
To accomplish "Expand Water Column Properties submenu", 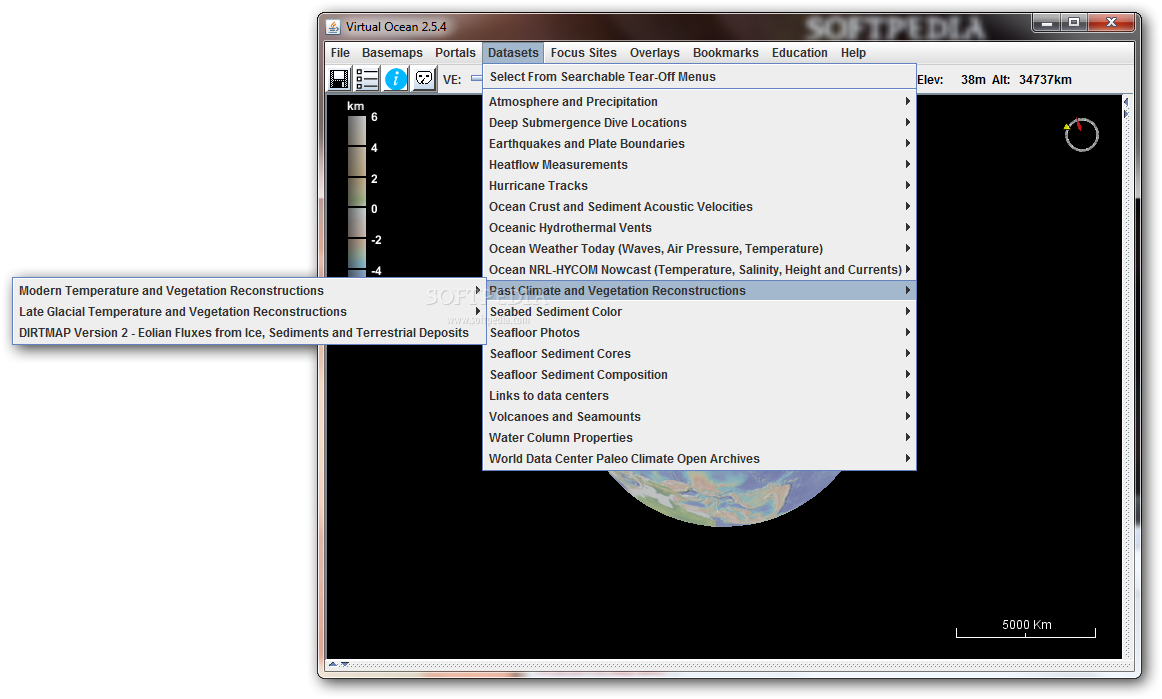I will [700, 437].
